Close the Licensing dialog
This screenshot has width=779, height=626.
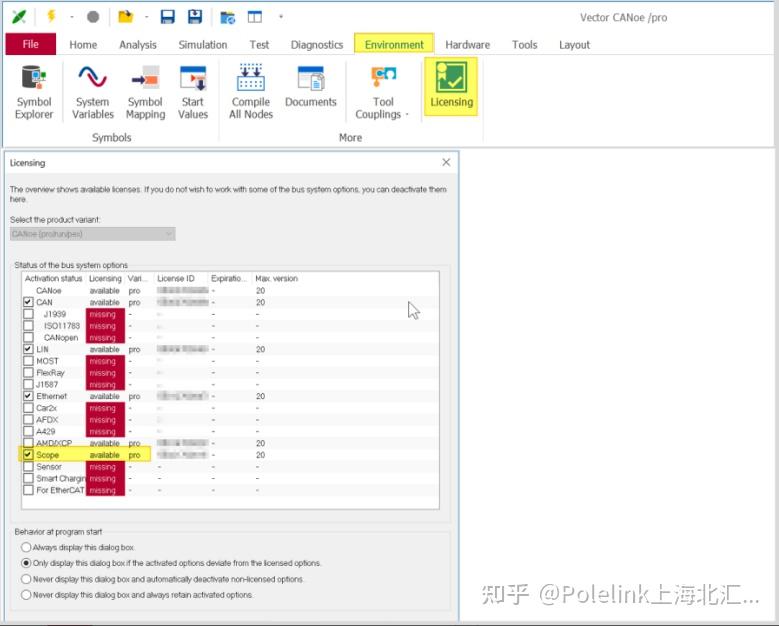446,162
